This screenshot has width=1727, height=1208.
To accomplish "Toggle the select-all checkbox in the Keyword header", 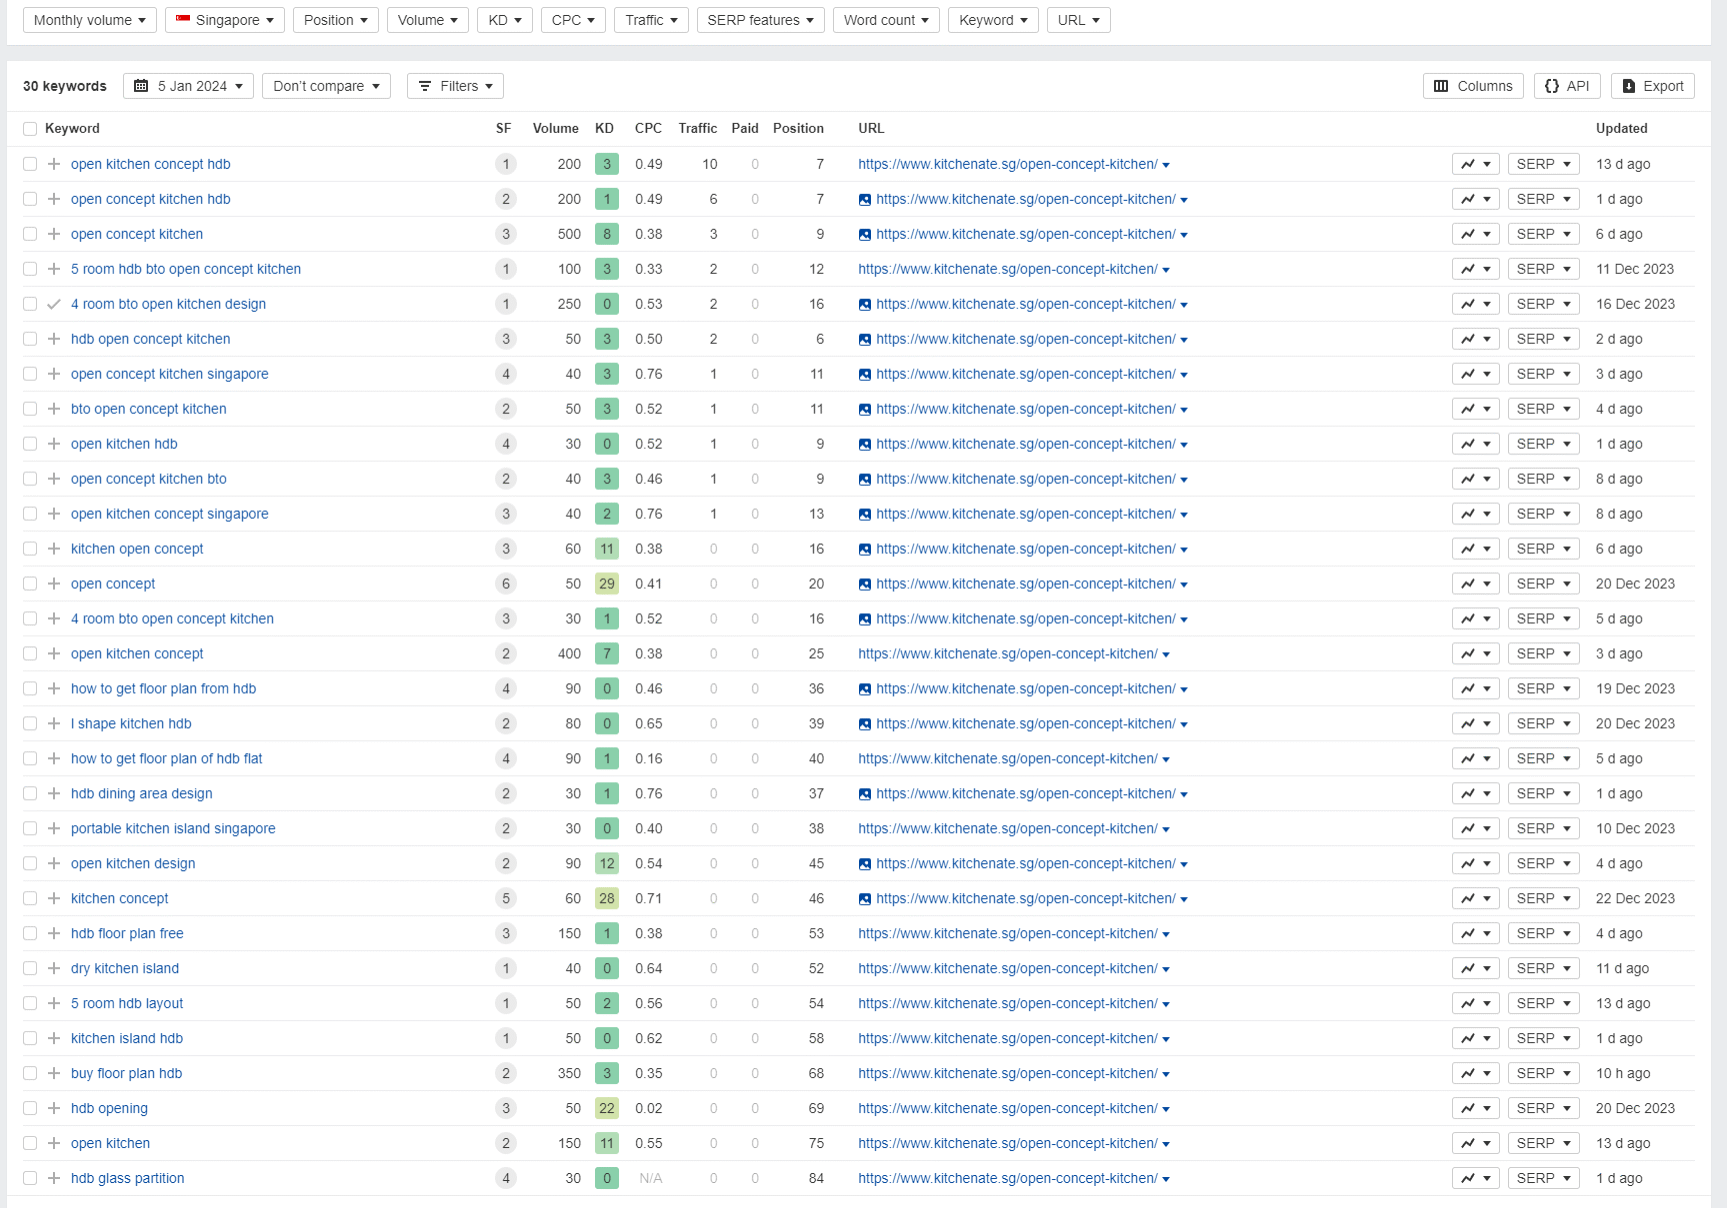I will point(30,129).
